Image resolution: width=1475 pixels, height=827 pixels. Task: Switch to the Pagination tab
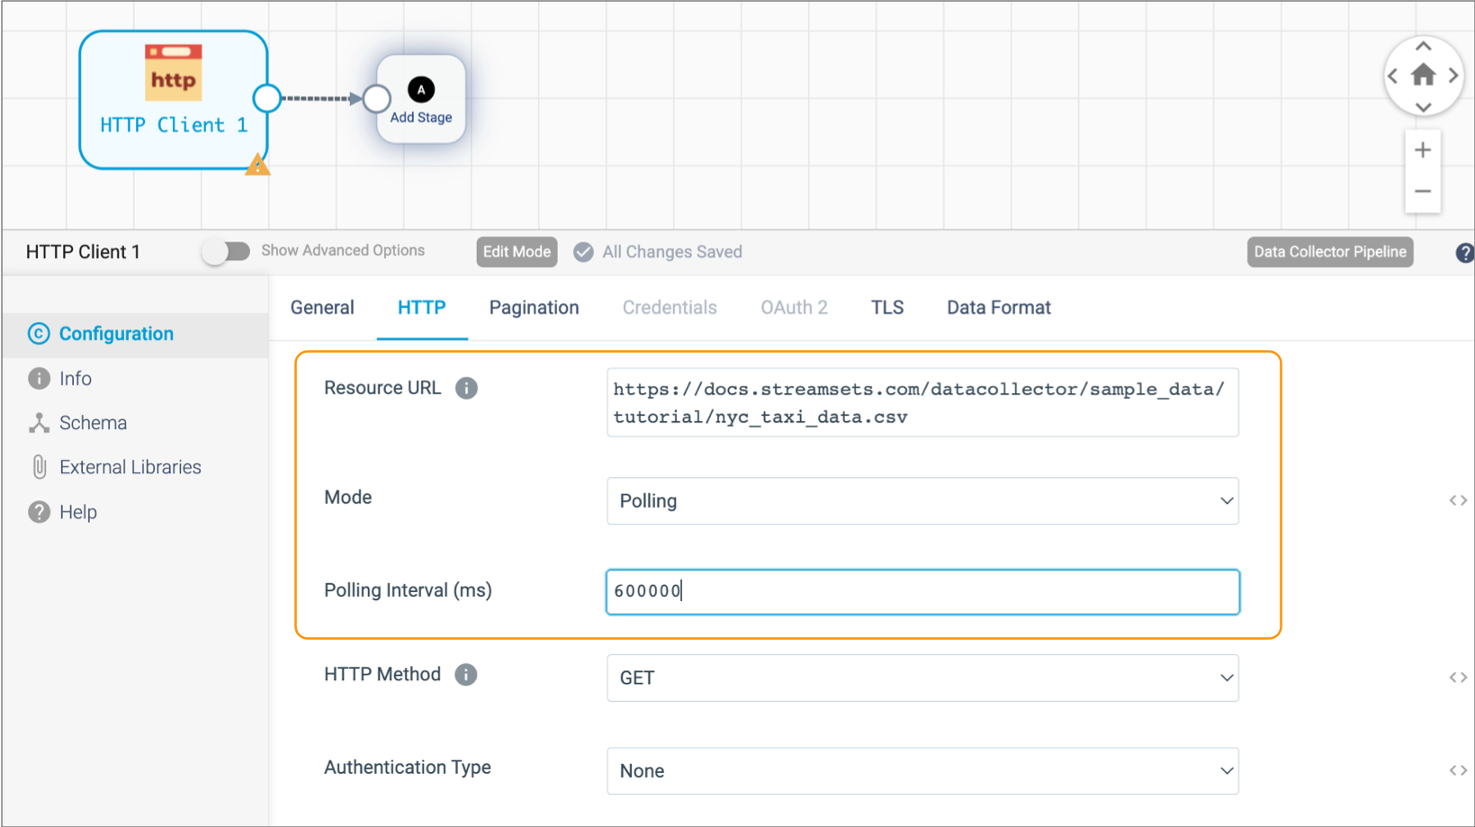(534, 307)
